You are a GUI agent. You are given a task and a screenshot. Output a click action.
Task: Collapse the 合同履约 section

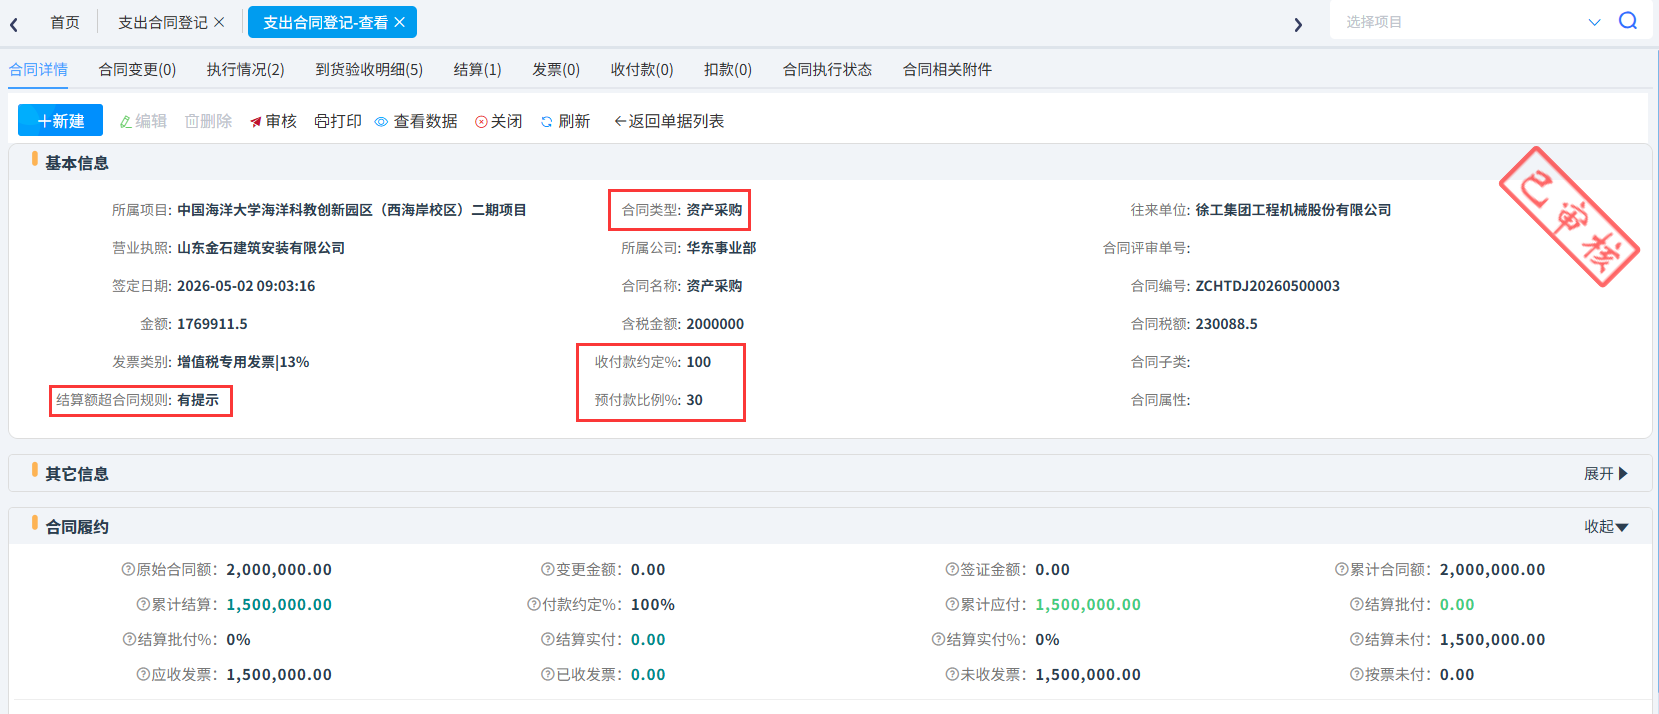pyautogui.click(x=1606, y=526)
